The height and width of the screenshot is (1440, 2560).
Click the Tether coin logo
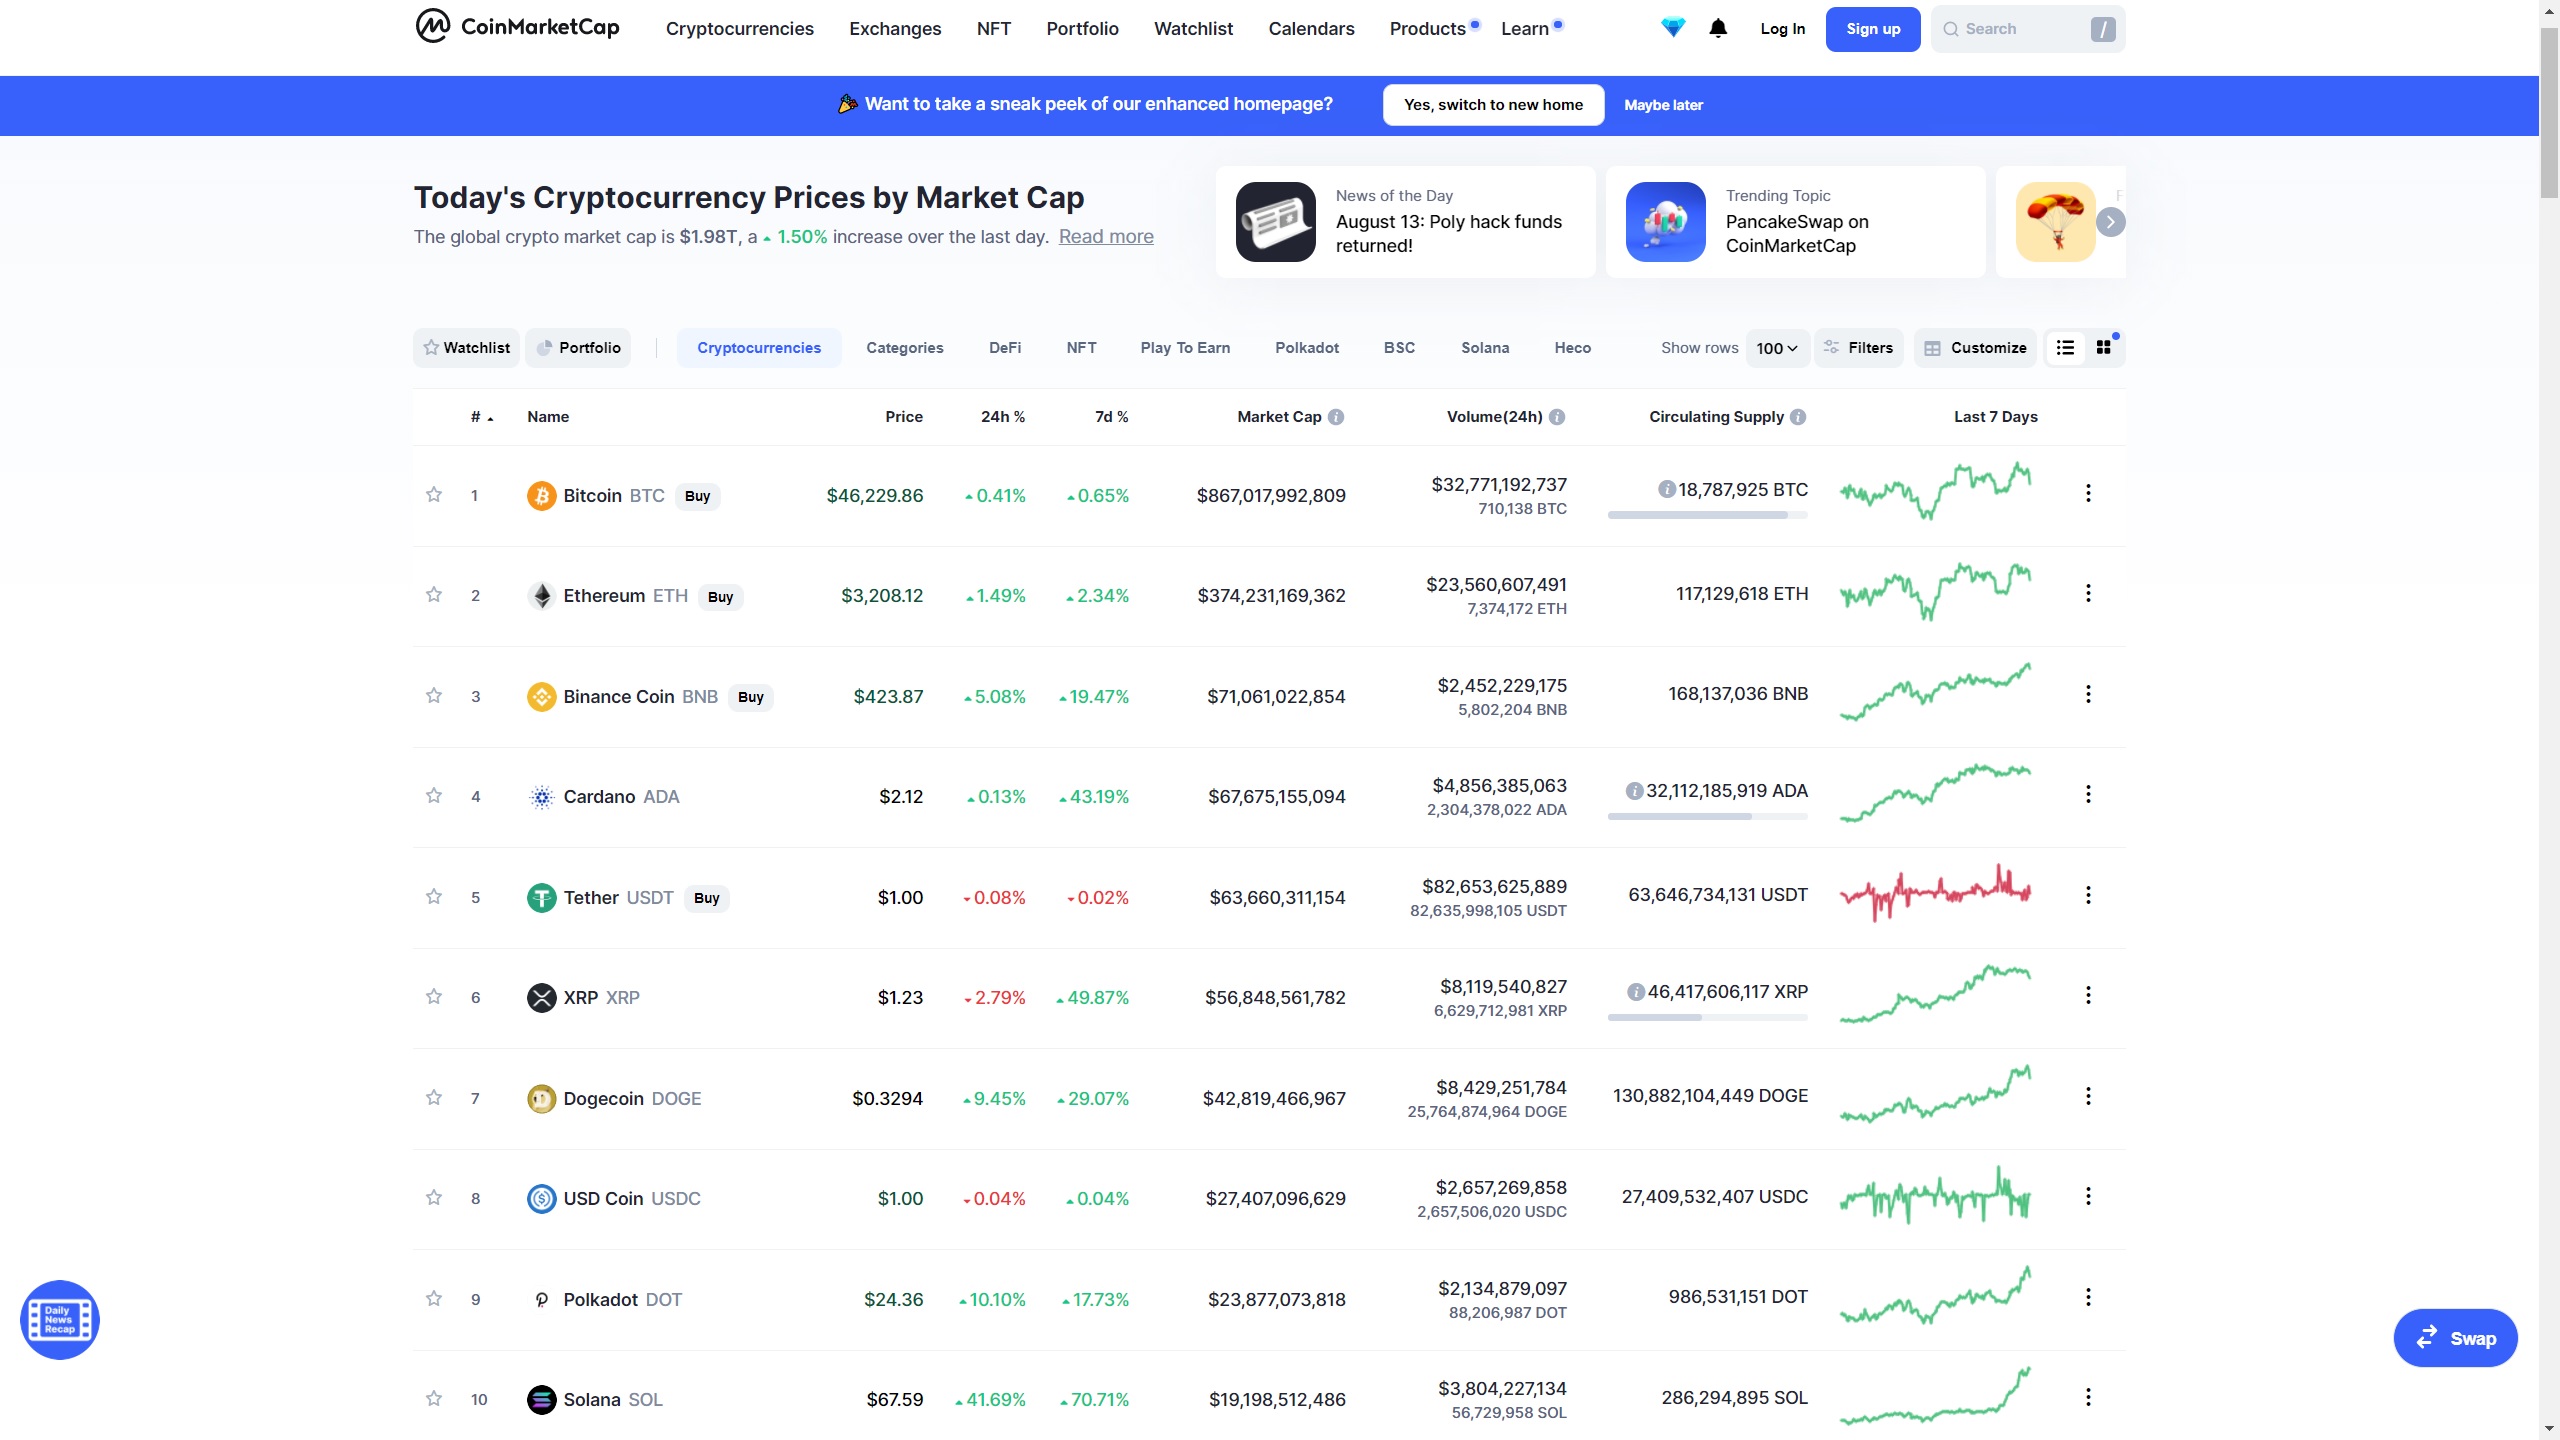[541, 898]
